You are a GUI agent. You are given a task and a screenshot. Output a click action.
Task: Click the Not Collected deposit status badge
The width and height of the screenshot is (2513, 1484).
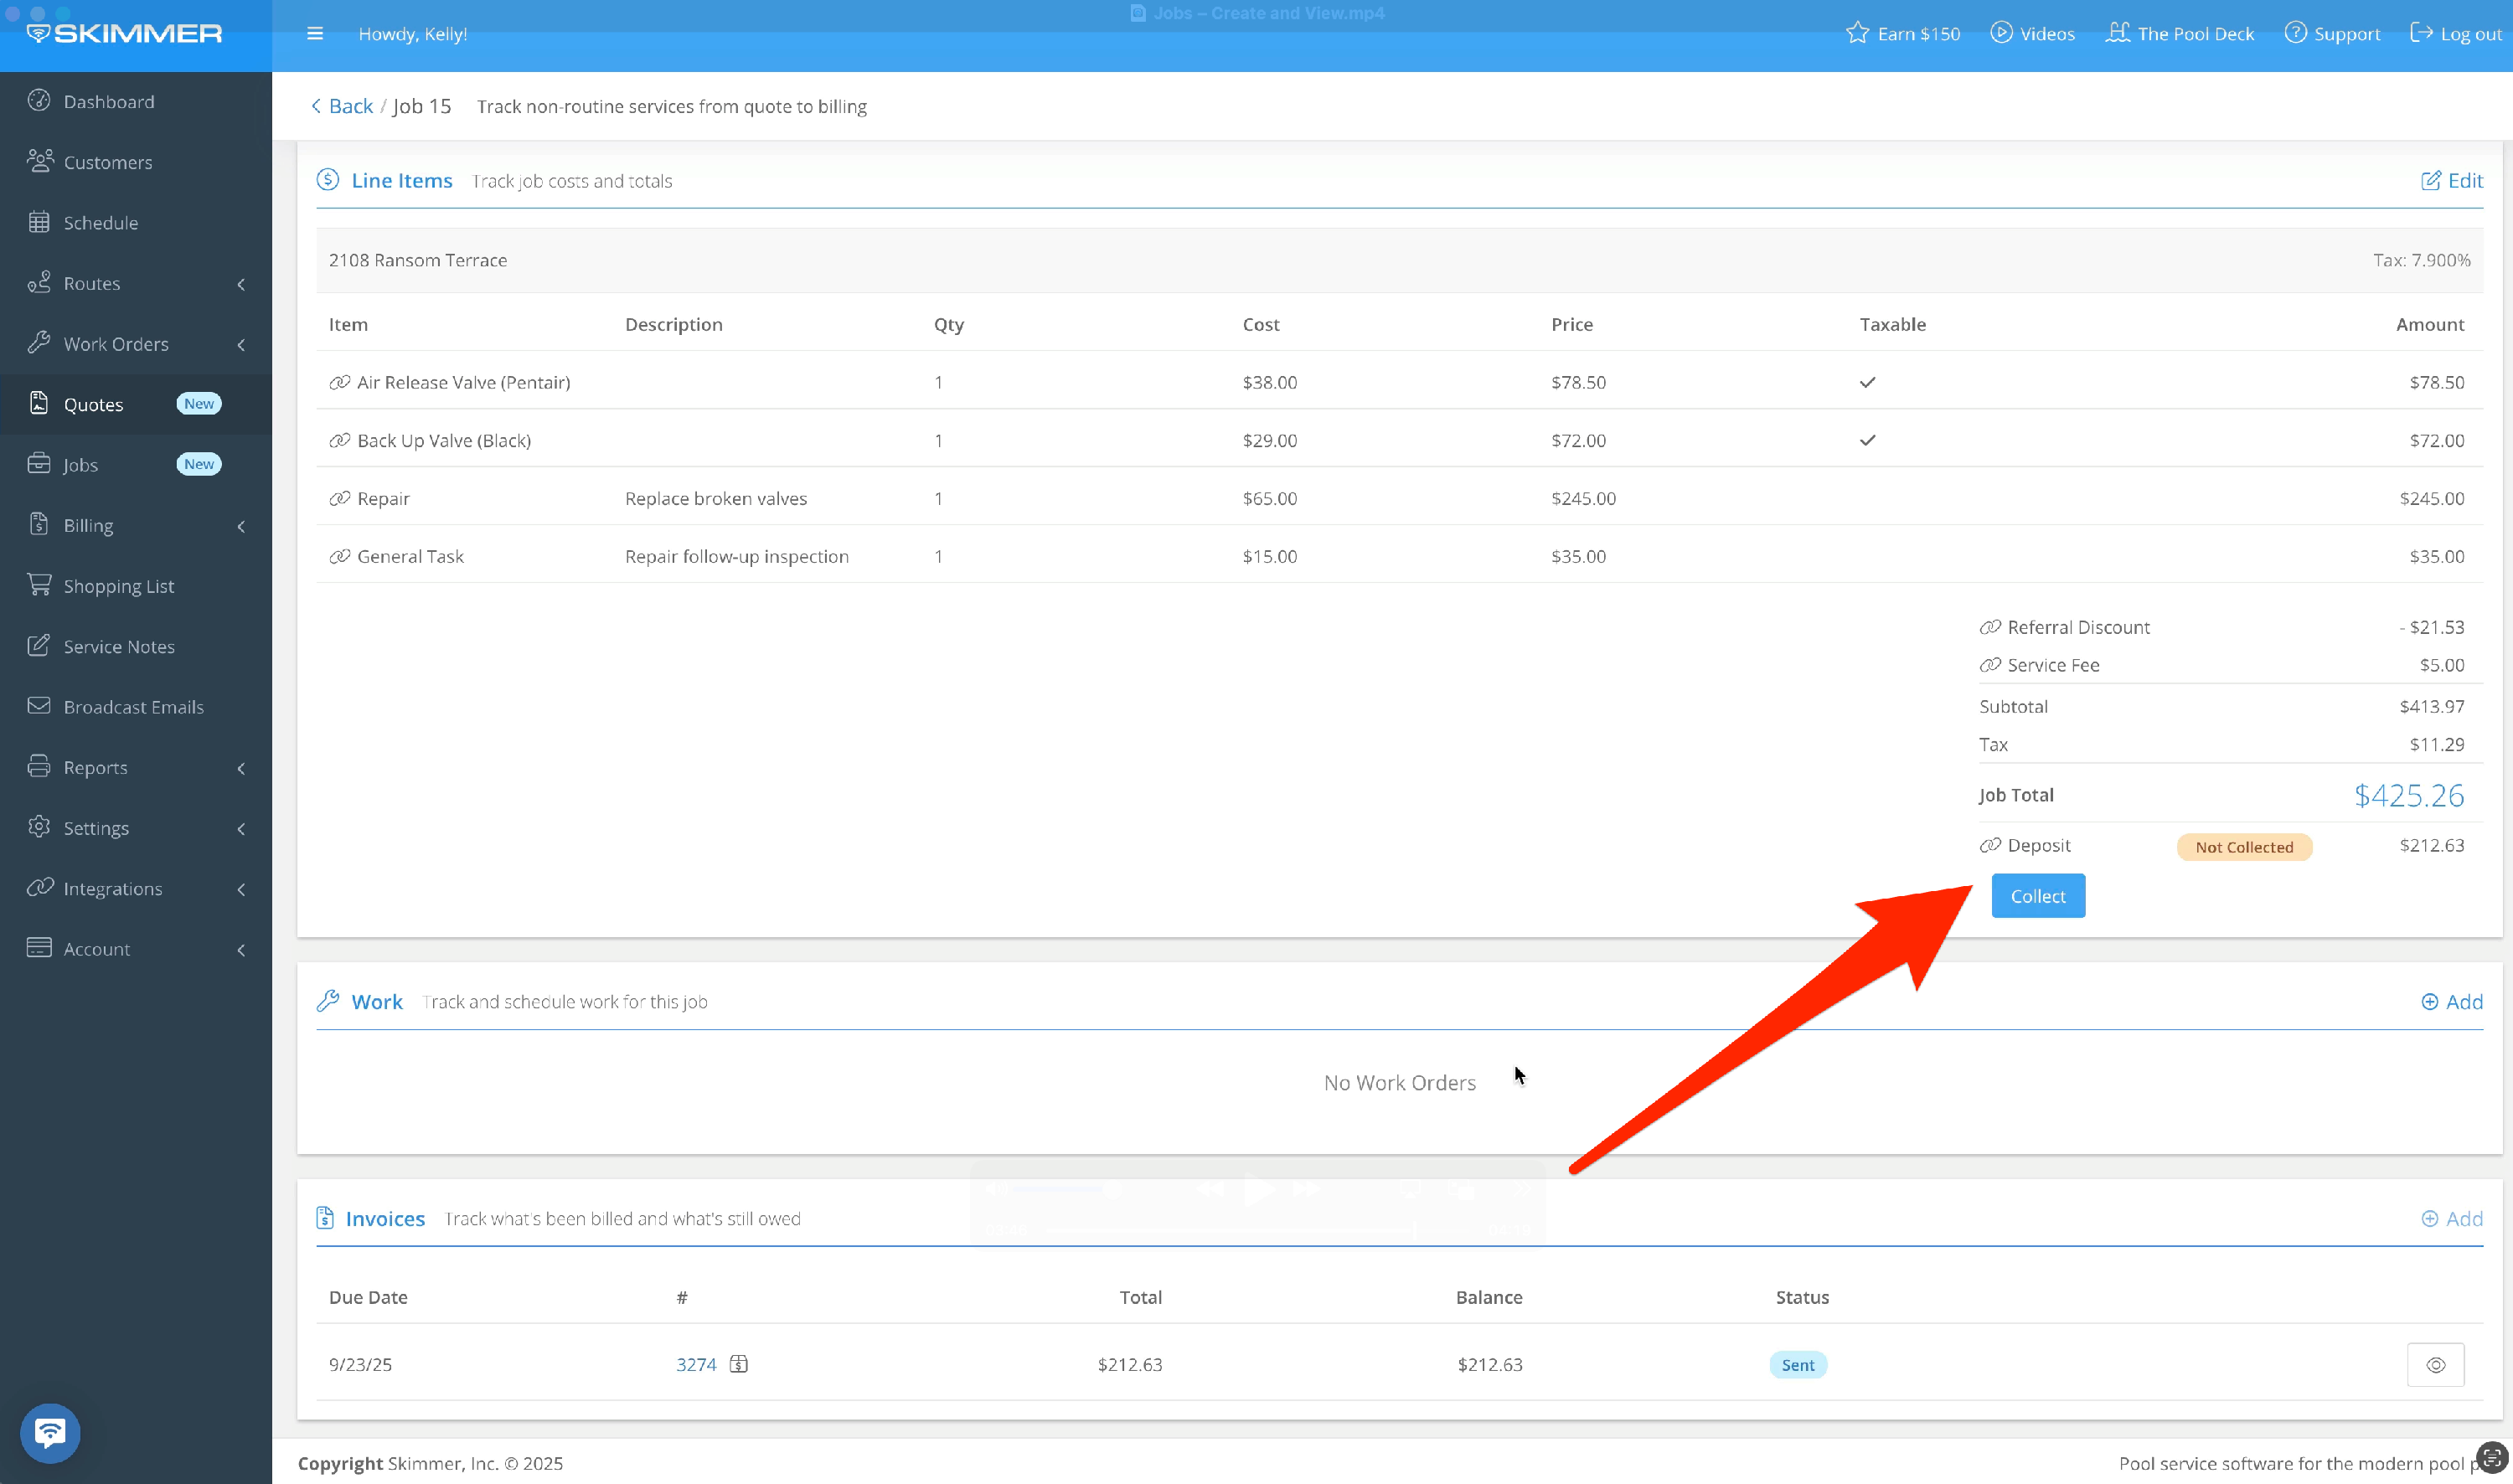(x=2244, y=847)
